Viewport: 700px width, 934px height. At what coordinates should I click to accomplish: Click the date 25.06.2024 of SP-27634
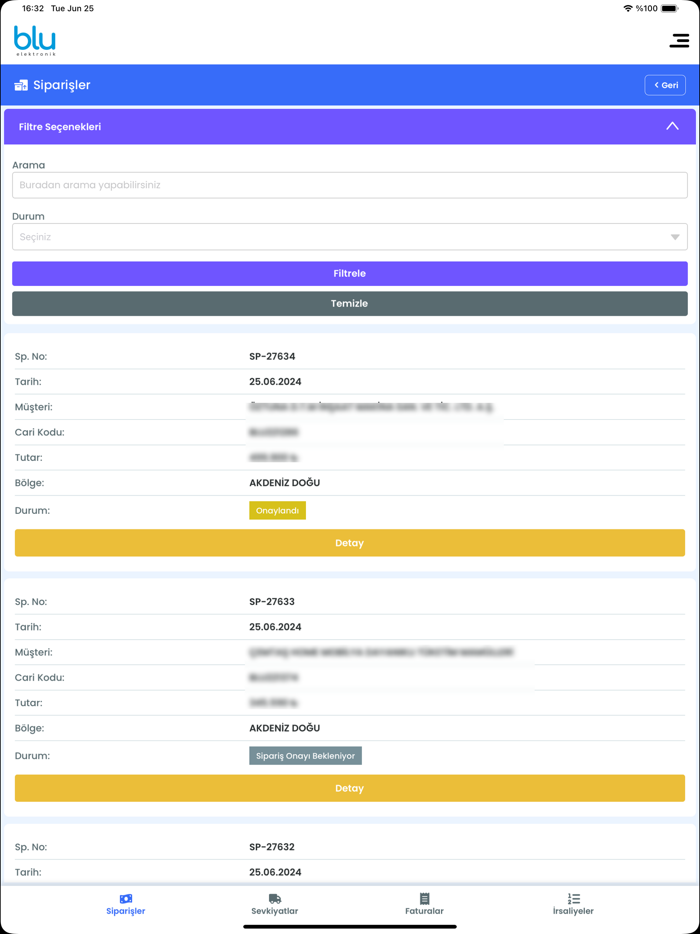click(275, 382)
